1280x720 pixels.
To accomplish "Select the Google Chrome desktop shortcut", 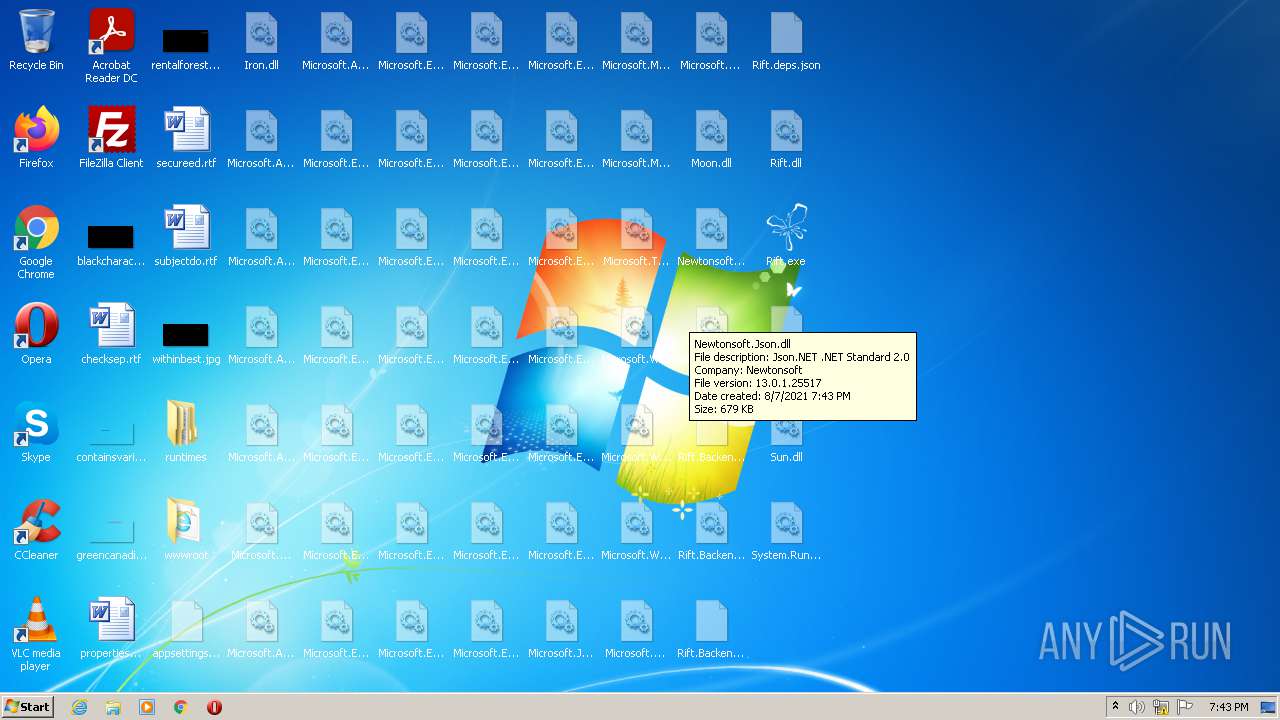I will (36, 243).
